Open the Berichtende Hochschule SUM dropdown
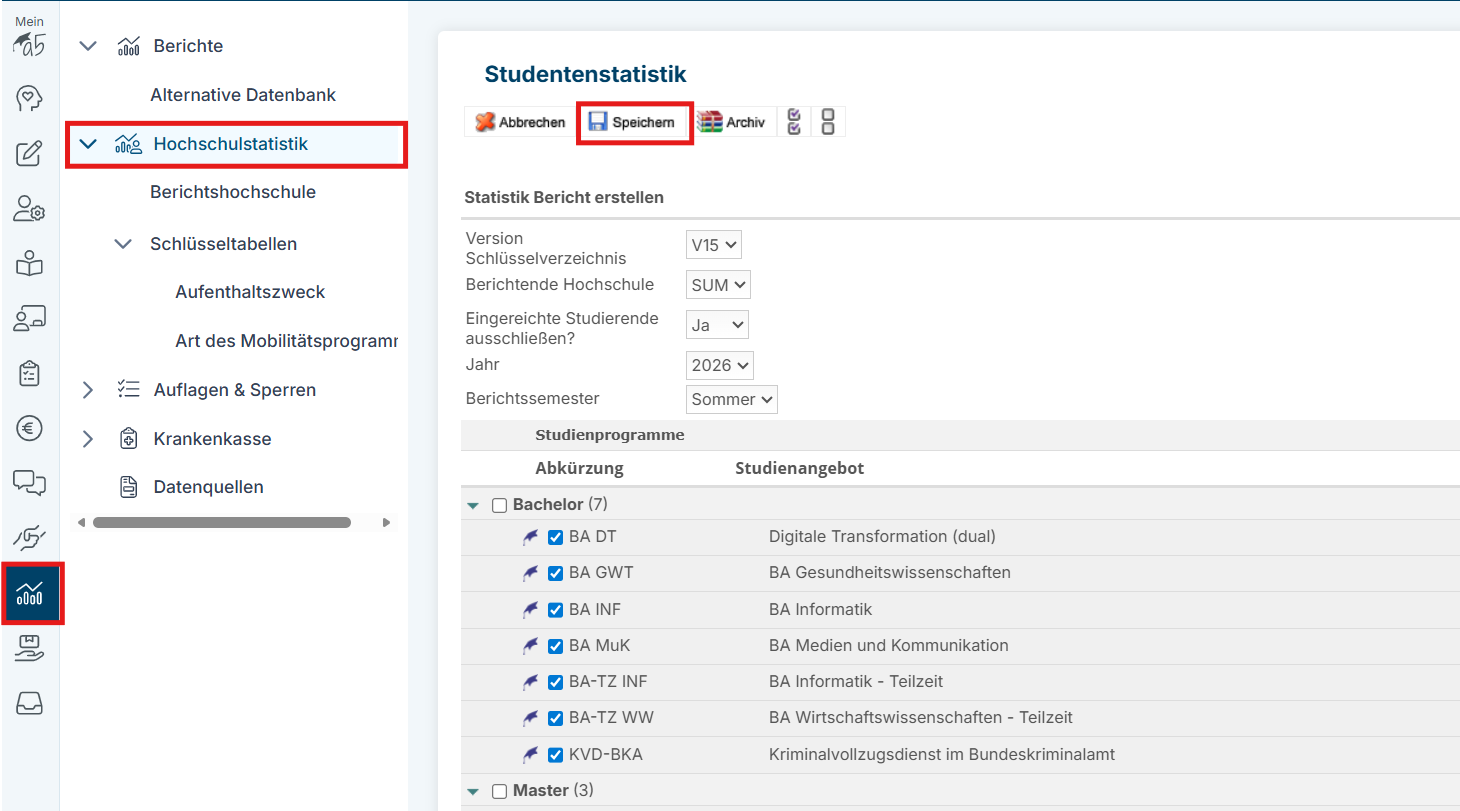The height and width of the screenshot is (811, 1460). tap(719, 285)
